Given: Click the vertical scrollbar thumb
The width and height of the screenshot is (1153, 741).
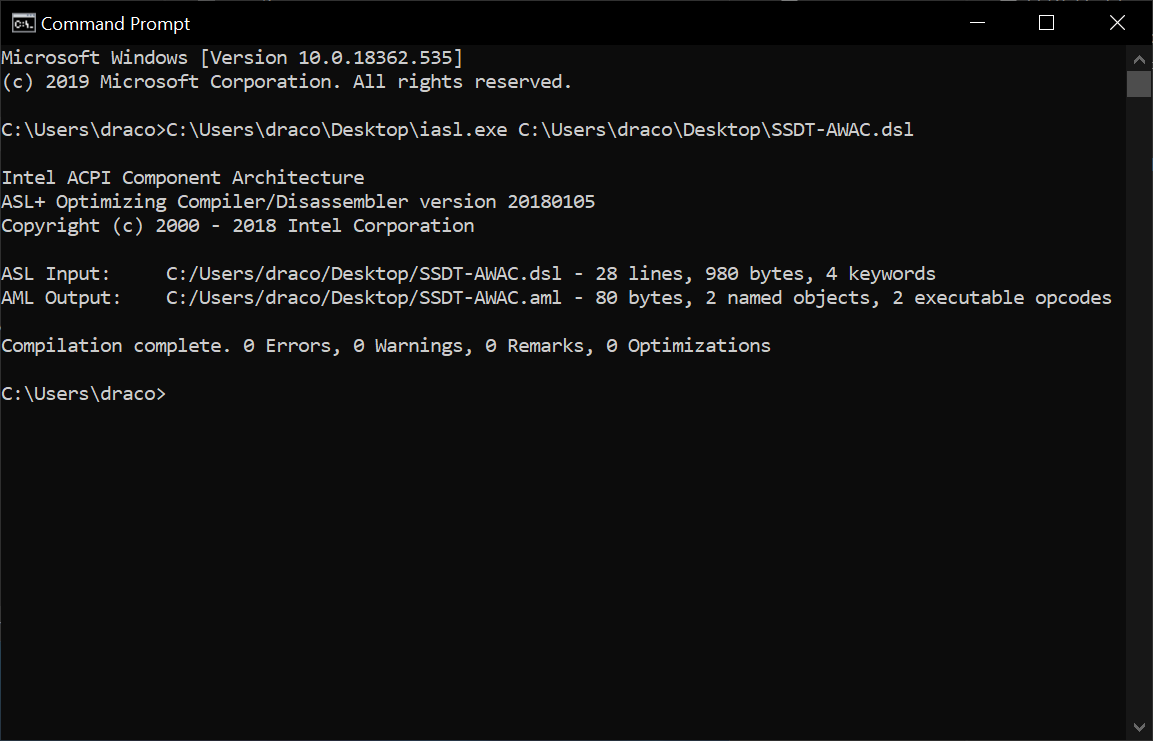Looking at the screenshot, I should (1139, 83).
